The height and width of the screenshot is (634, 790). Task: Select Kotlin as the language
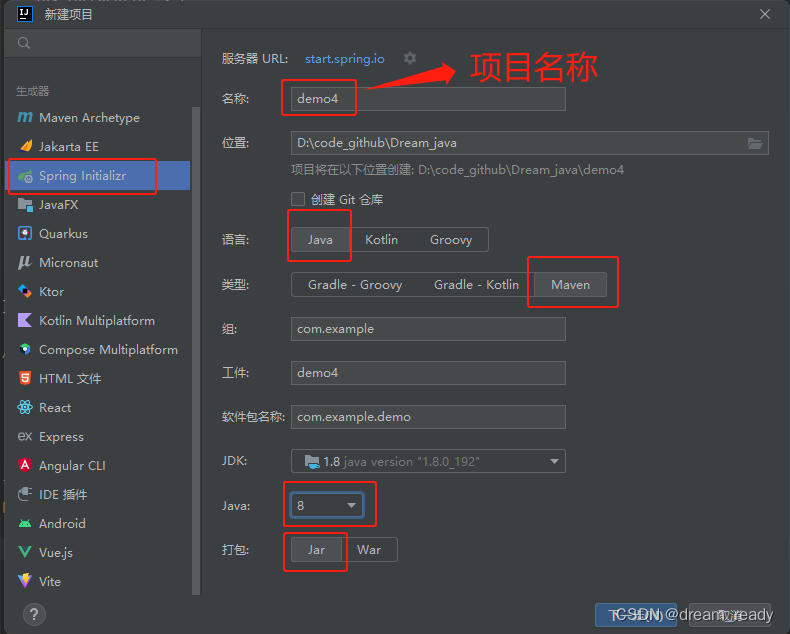(381, 240)
